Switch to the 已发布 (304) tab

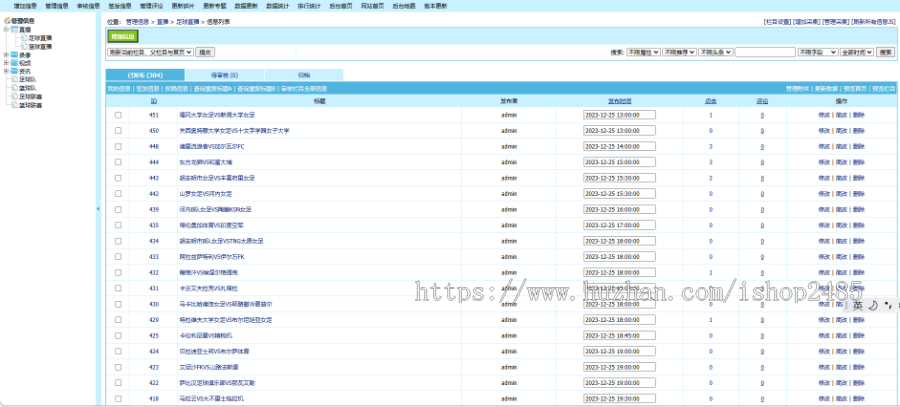click(x=145, y=75)
